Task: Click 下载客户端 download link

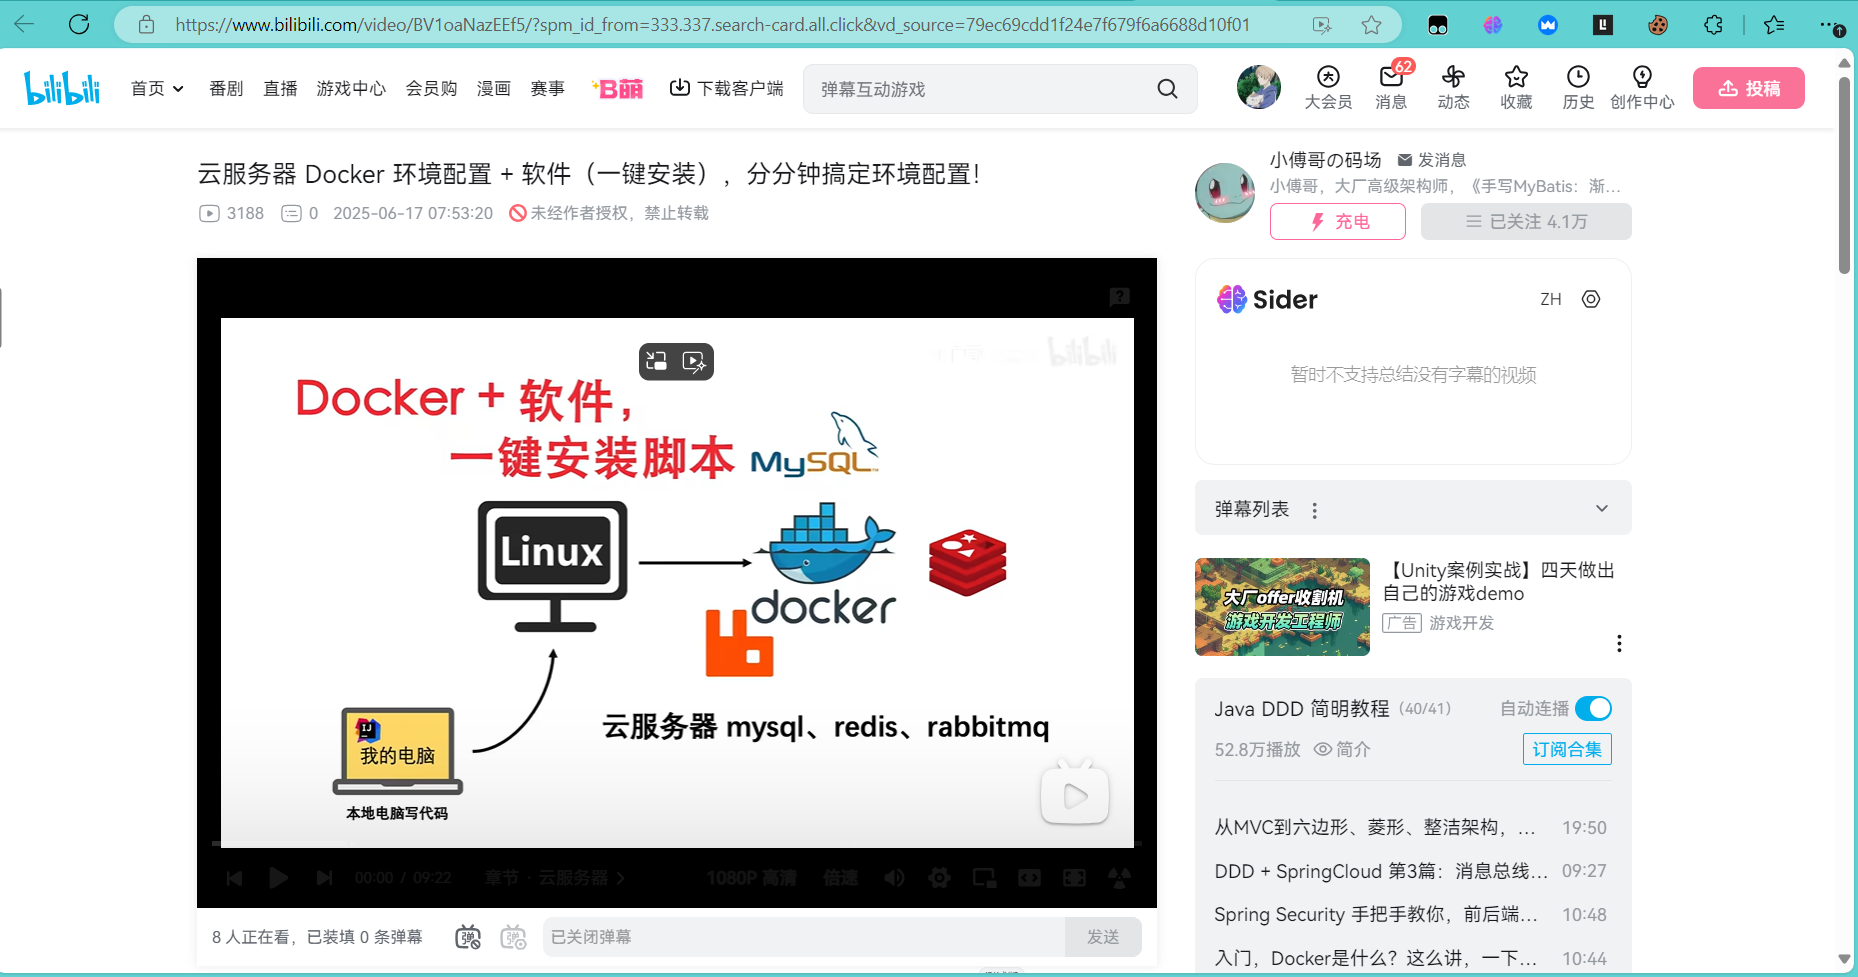Action: coord(726,89)
